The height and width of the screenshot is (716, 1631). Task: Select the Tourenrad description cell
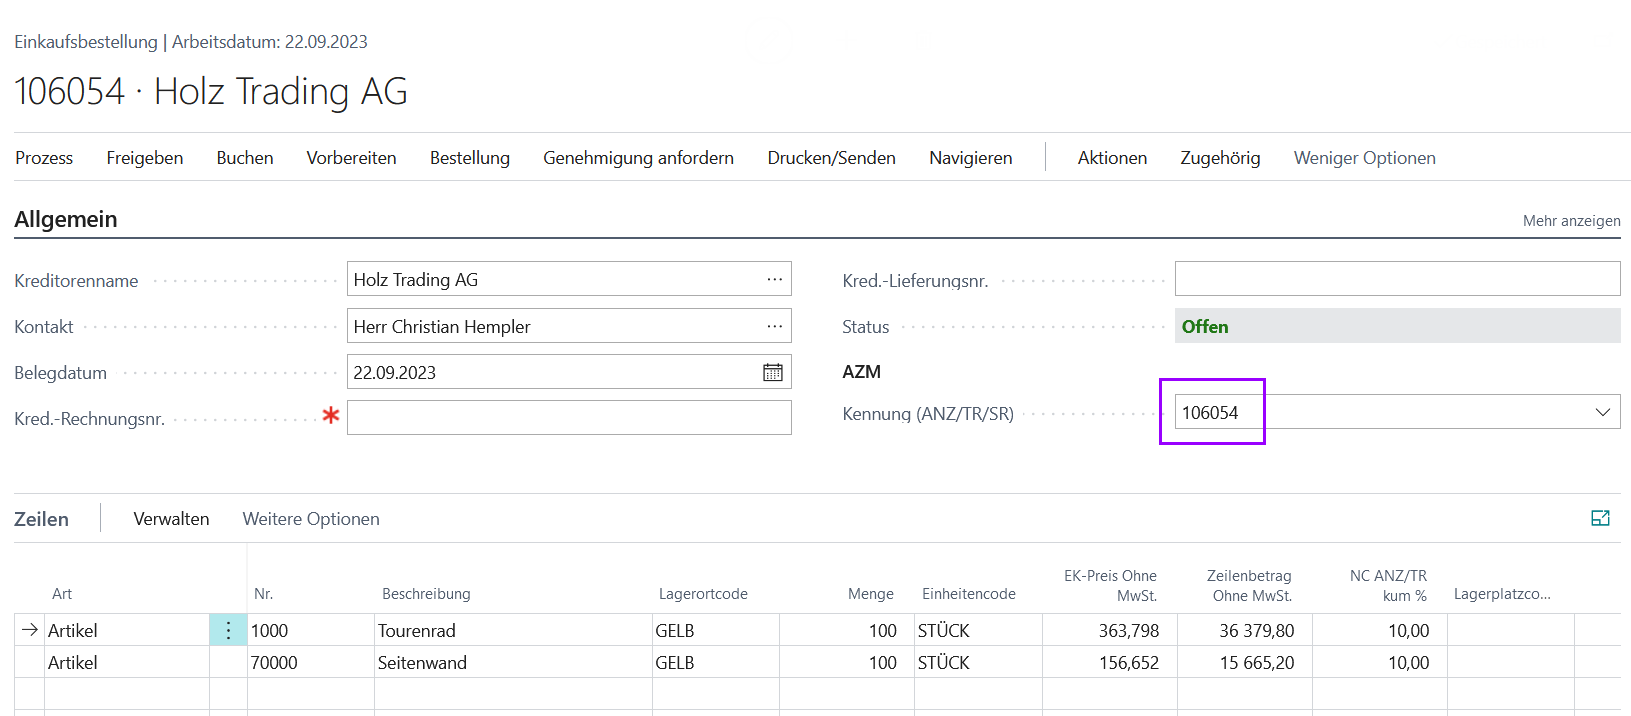point(513,630)
